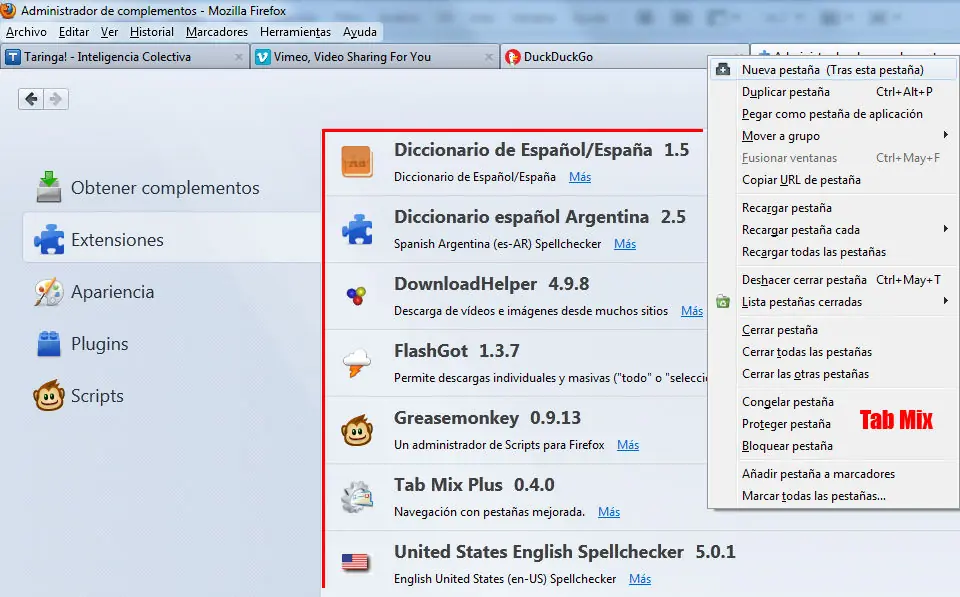Switch to the Taringa! Inteligencia Colectiva tab
This screenshot has width=960, height=597.
125,57
